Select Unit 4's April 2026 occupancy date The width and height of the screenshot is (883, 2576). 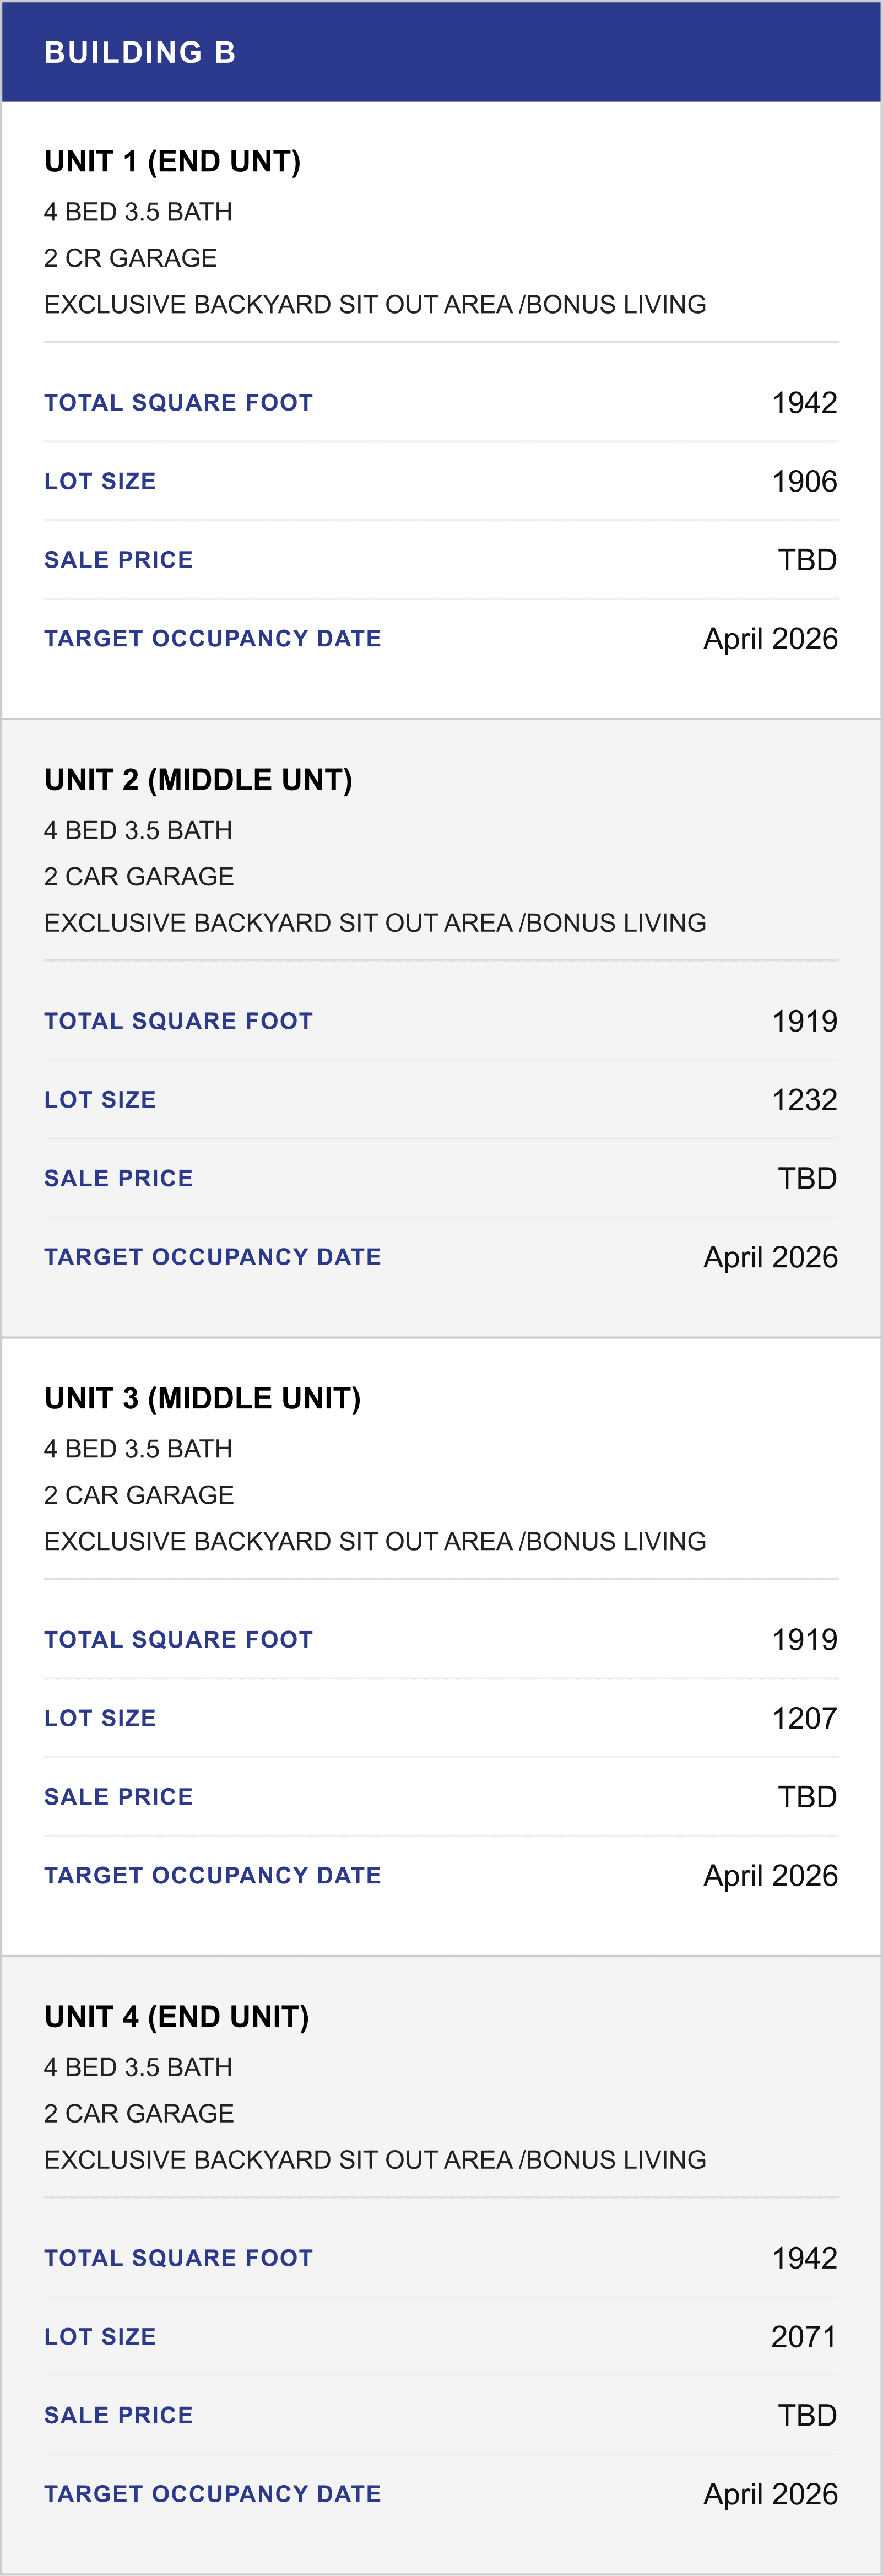click(770, 2493)
